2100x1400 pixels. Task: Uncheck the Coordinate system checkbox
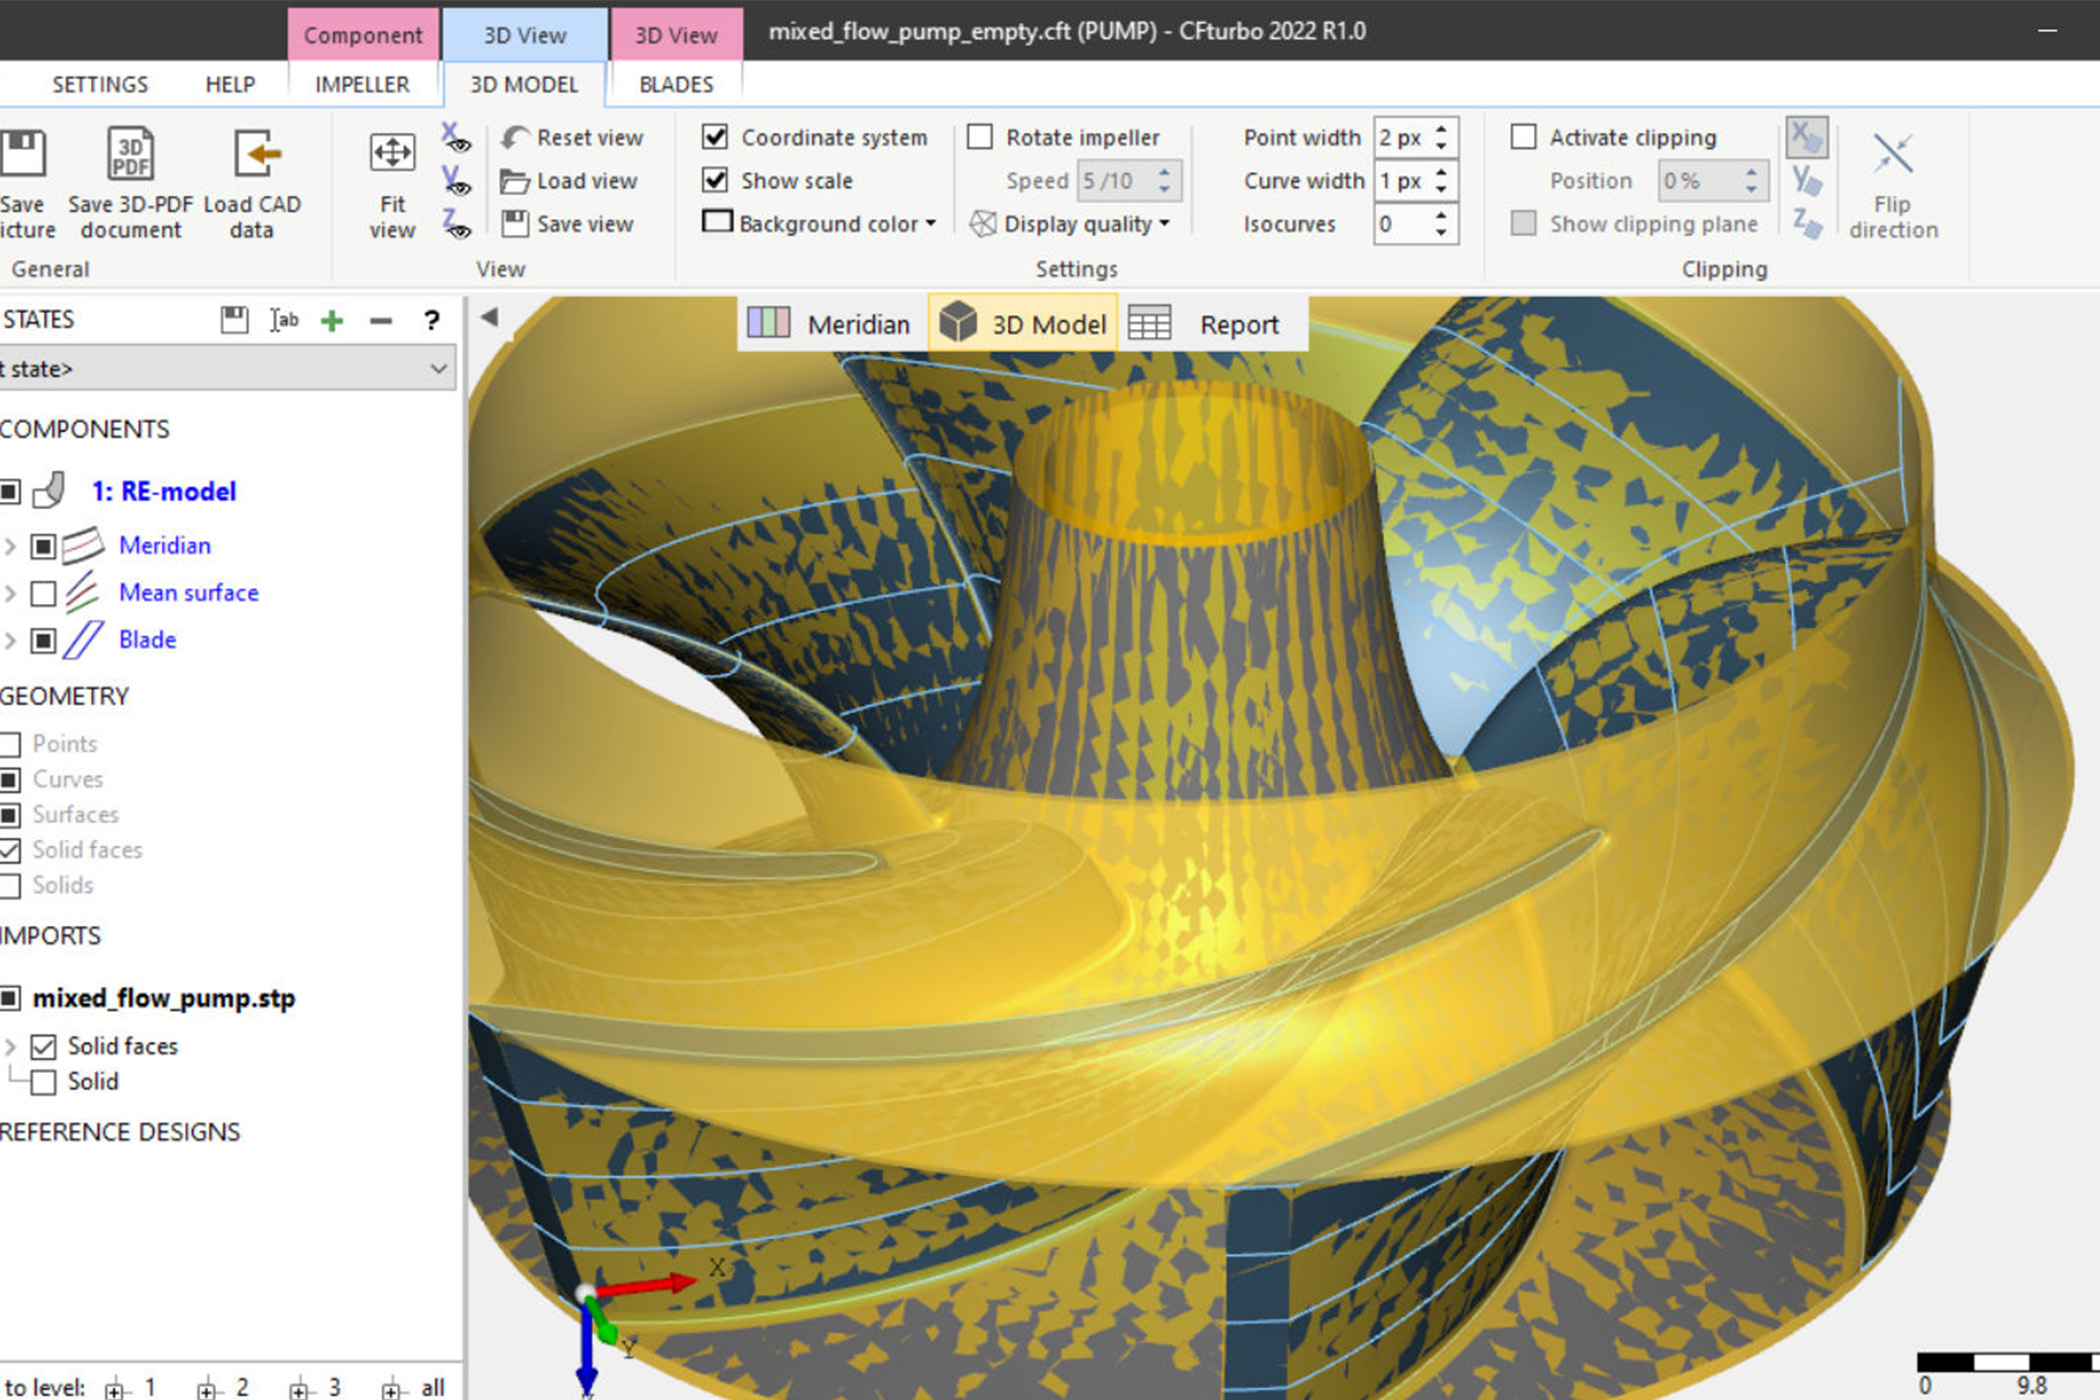coord(715,137)
